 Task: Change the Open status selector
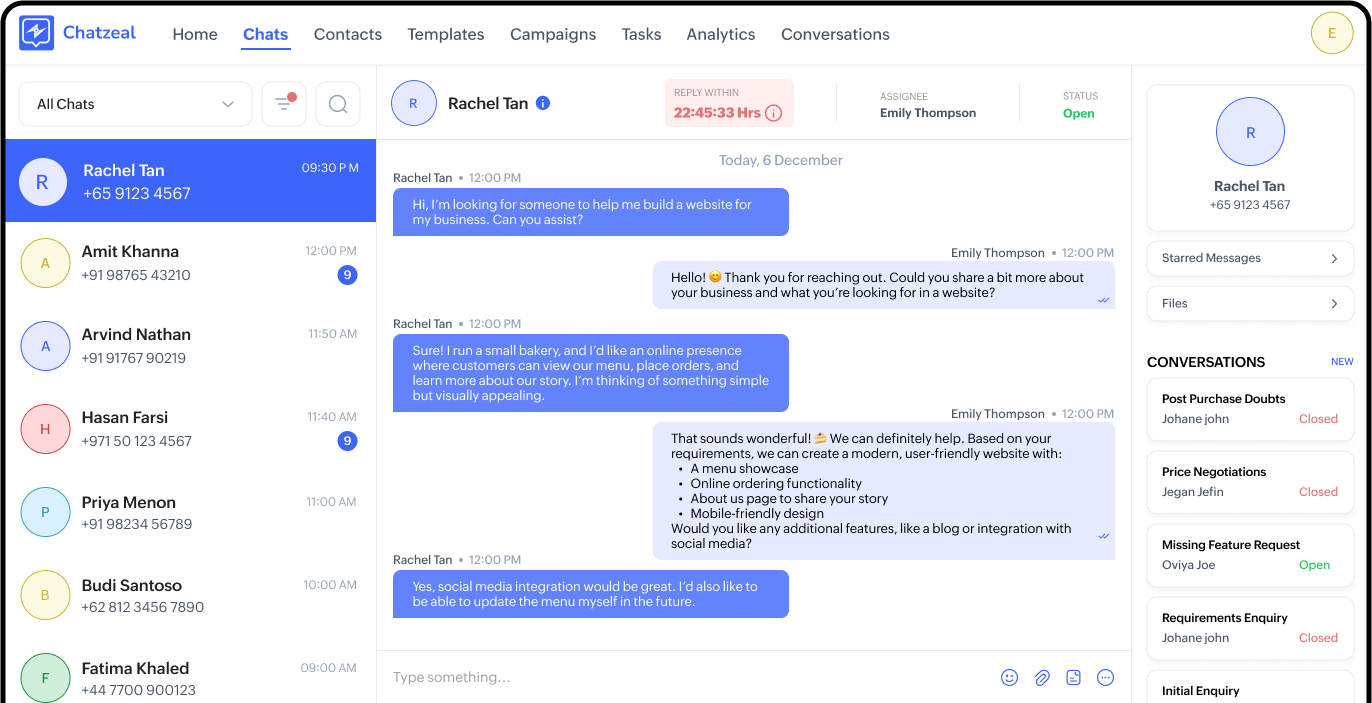coord(1079,105)
